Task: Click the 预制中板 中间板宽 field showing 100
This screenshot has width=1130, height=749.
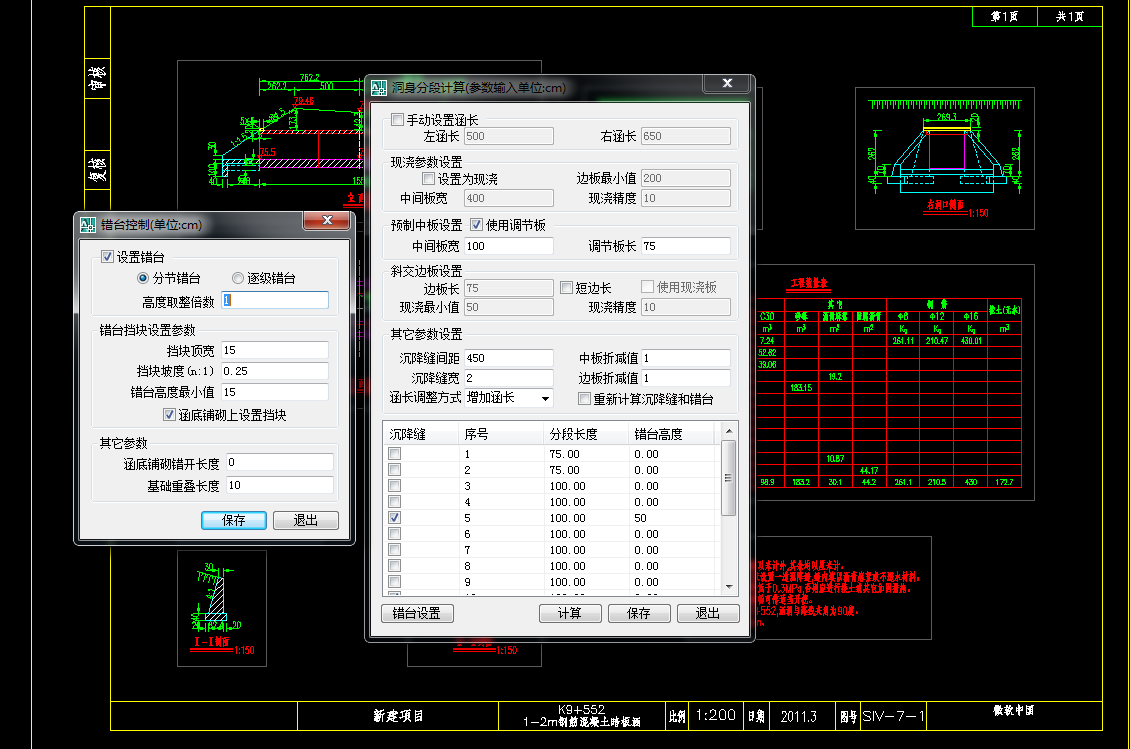Action: click(x=509, y=246)
